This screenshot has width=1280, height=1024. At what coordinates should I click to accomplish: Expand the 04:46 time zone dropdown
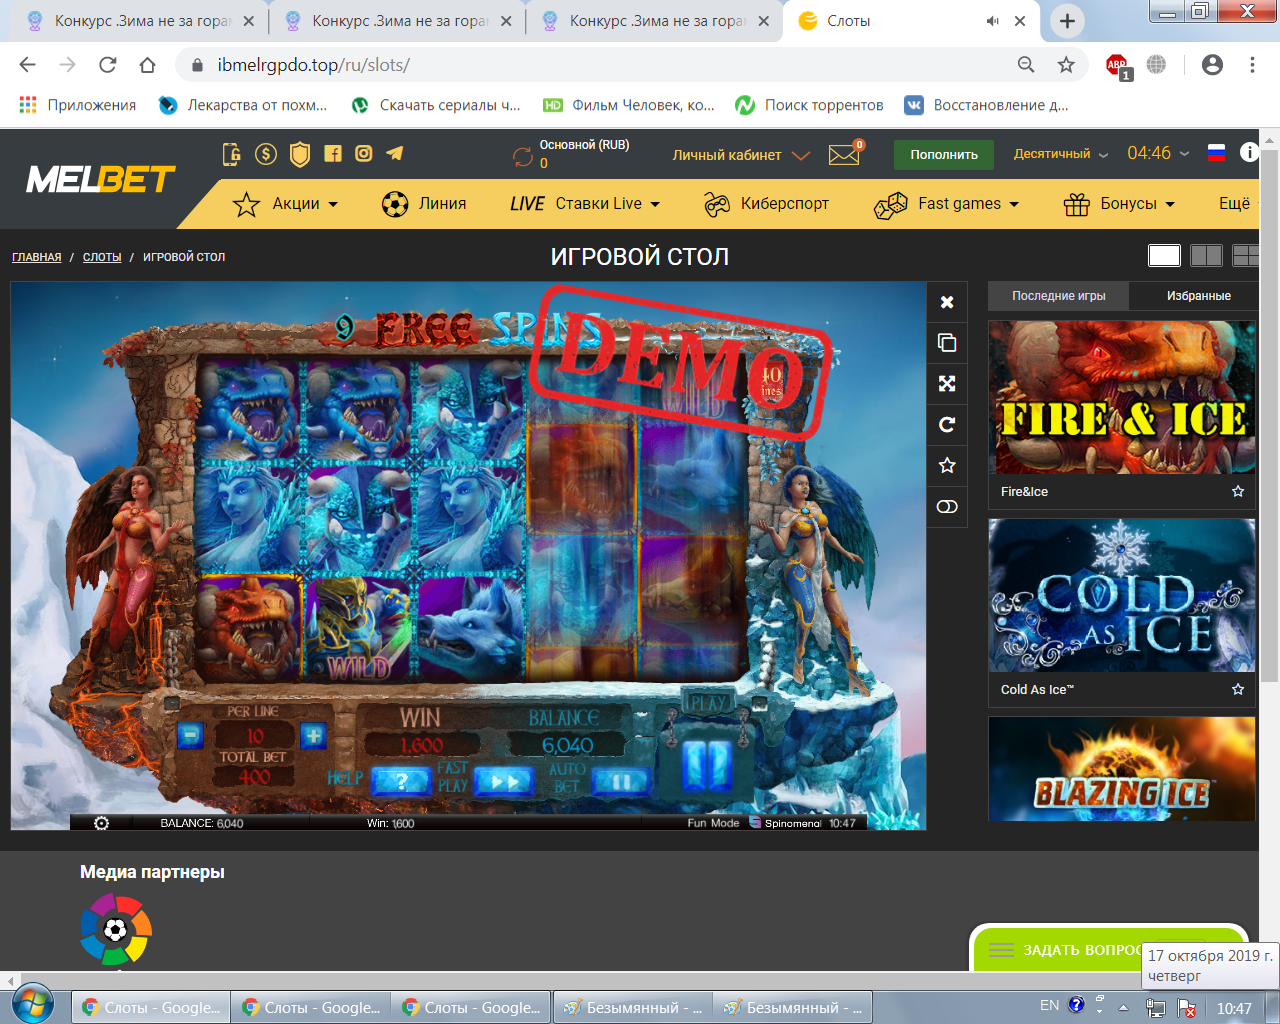tap(1158, 153)
